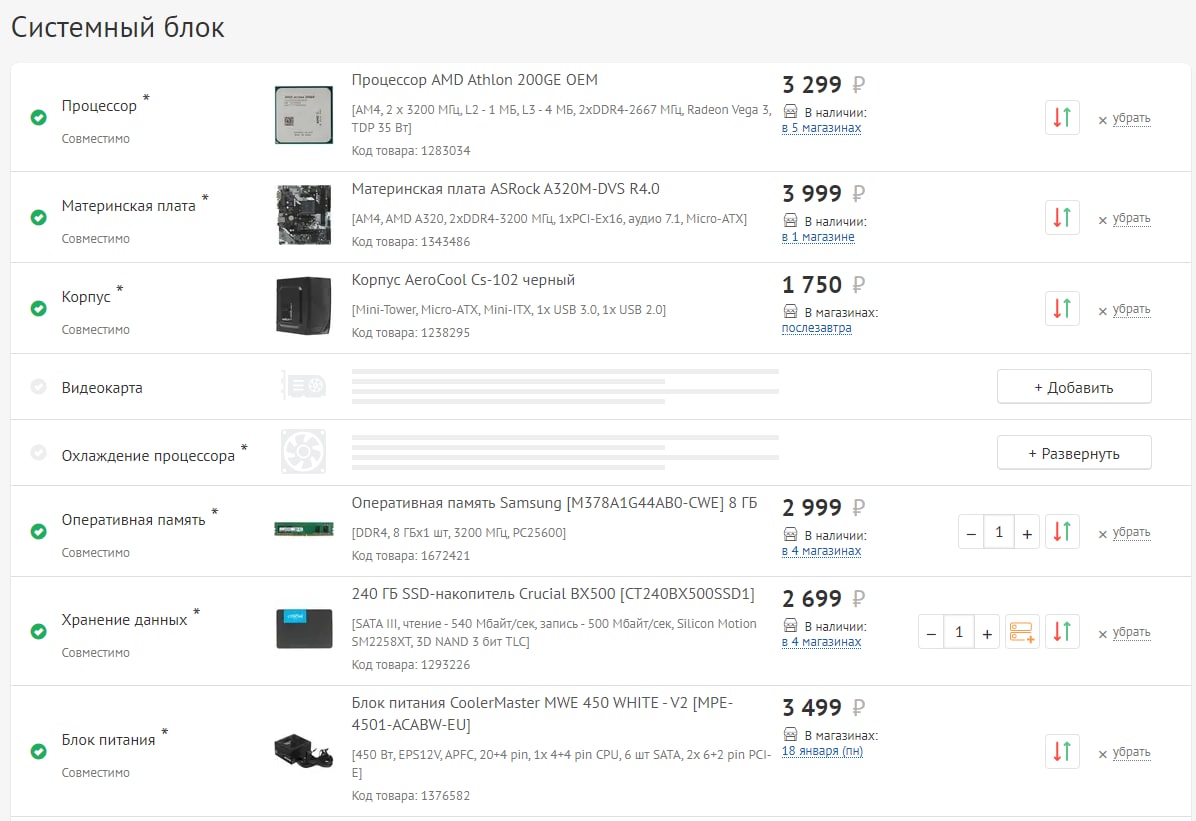This screenshot has width=1196, height=821.
Task: Remove the AeroCool case with убрать
Action: [x=1131, y=309]
